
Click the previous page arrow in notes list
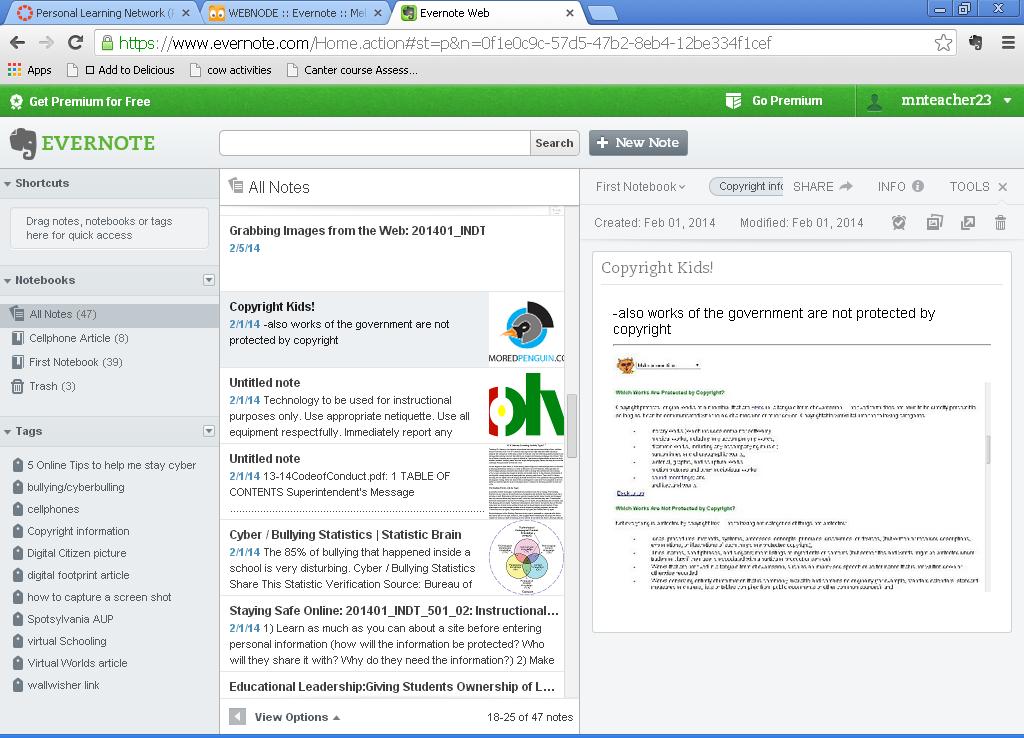(x=238, y=716)
